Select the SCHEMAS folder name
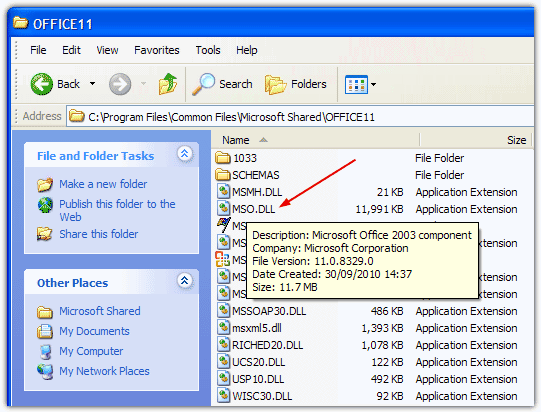 (x=256, y=175)
